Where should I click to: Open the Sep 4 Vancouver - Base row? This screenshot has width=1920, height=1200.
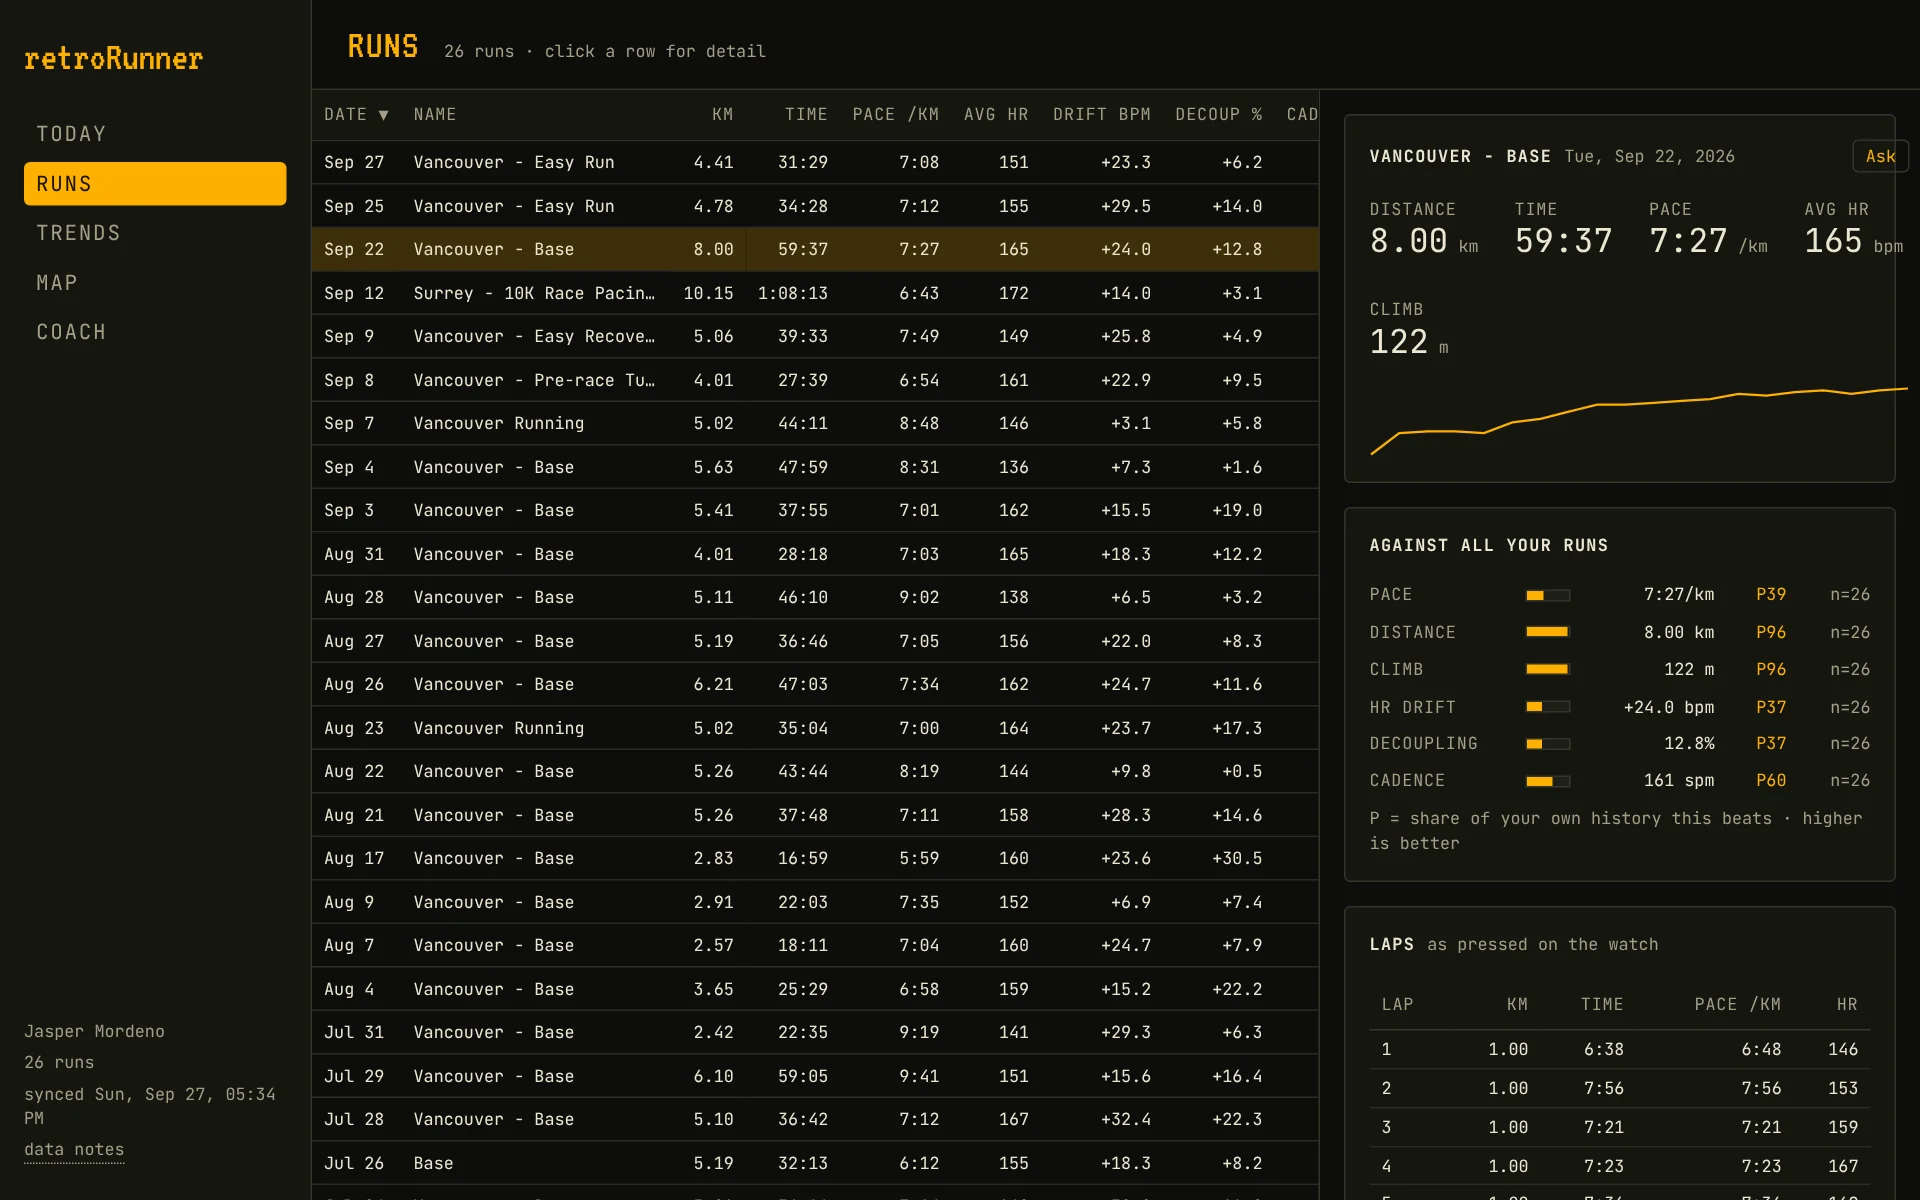coord(815,467)
